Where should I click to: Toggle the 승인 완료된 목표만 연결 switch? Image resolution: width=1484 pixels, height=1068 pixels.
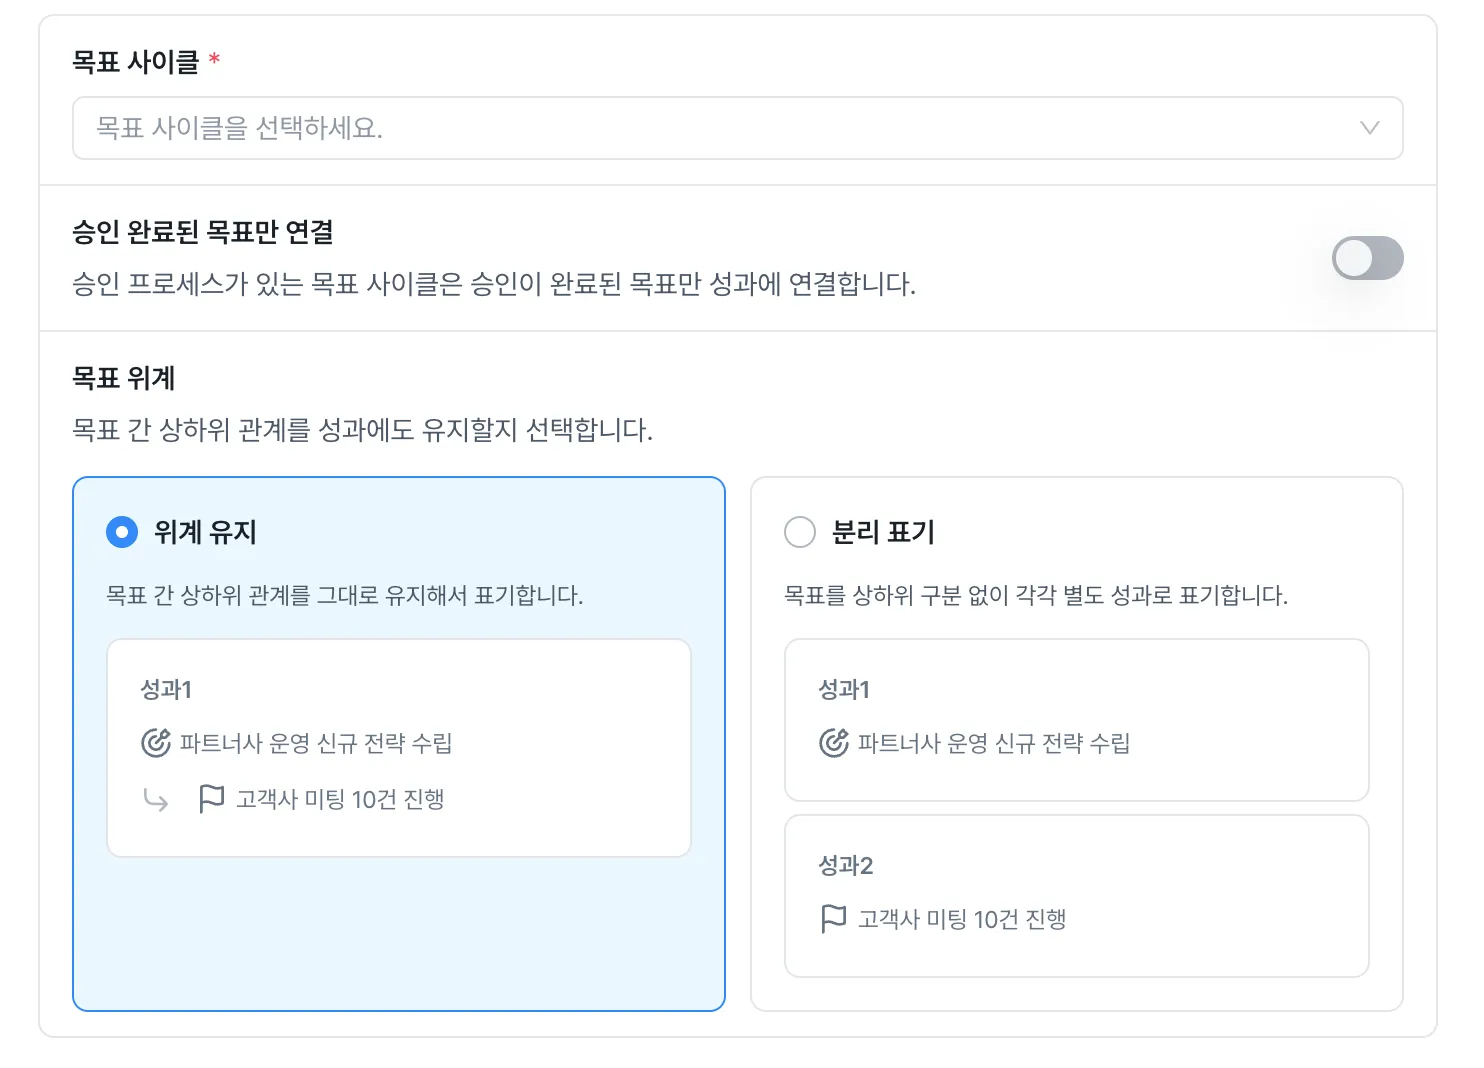click(1367, 258)
